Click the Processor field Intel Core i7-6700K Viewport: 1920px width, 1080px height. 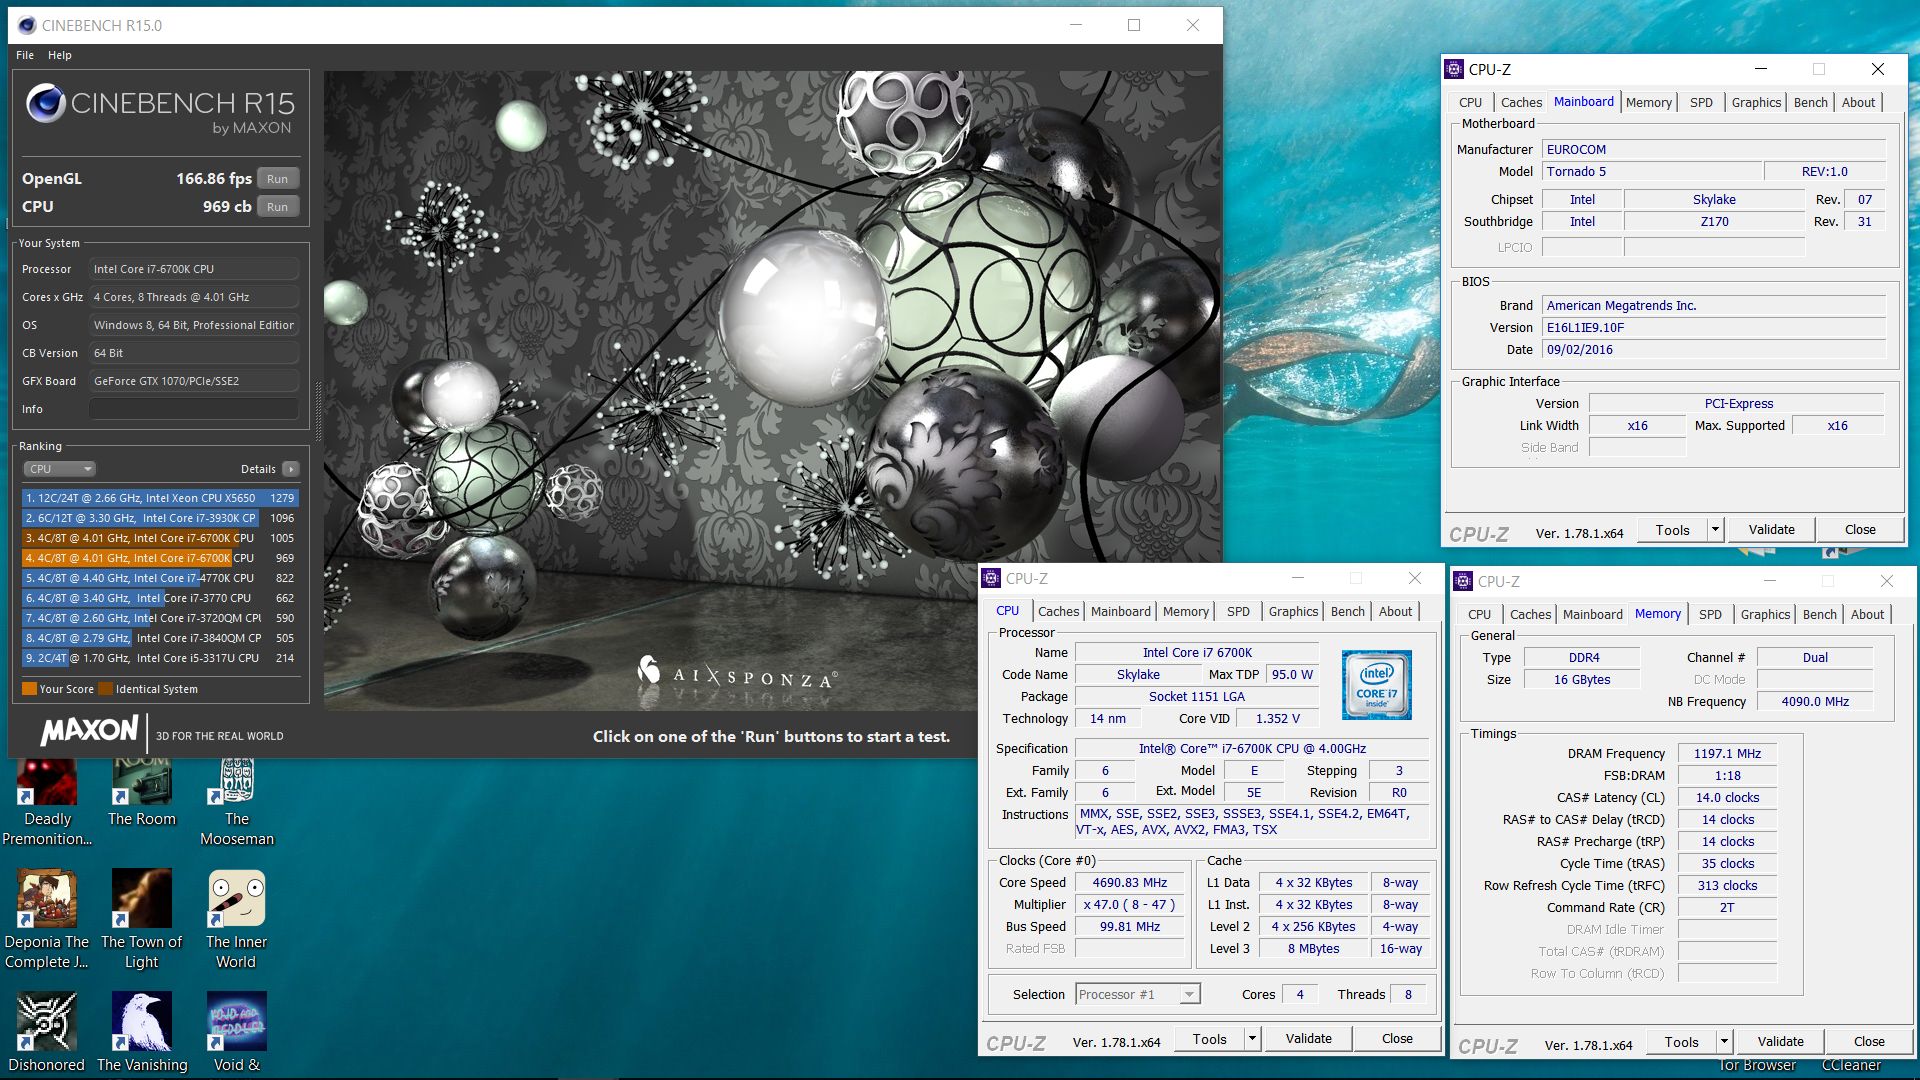[194, 269]
